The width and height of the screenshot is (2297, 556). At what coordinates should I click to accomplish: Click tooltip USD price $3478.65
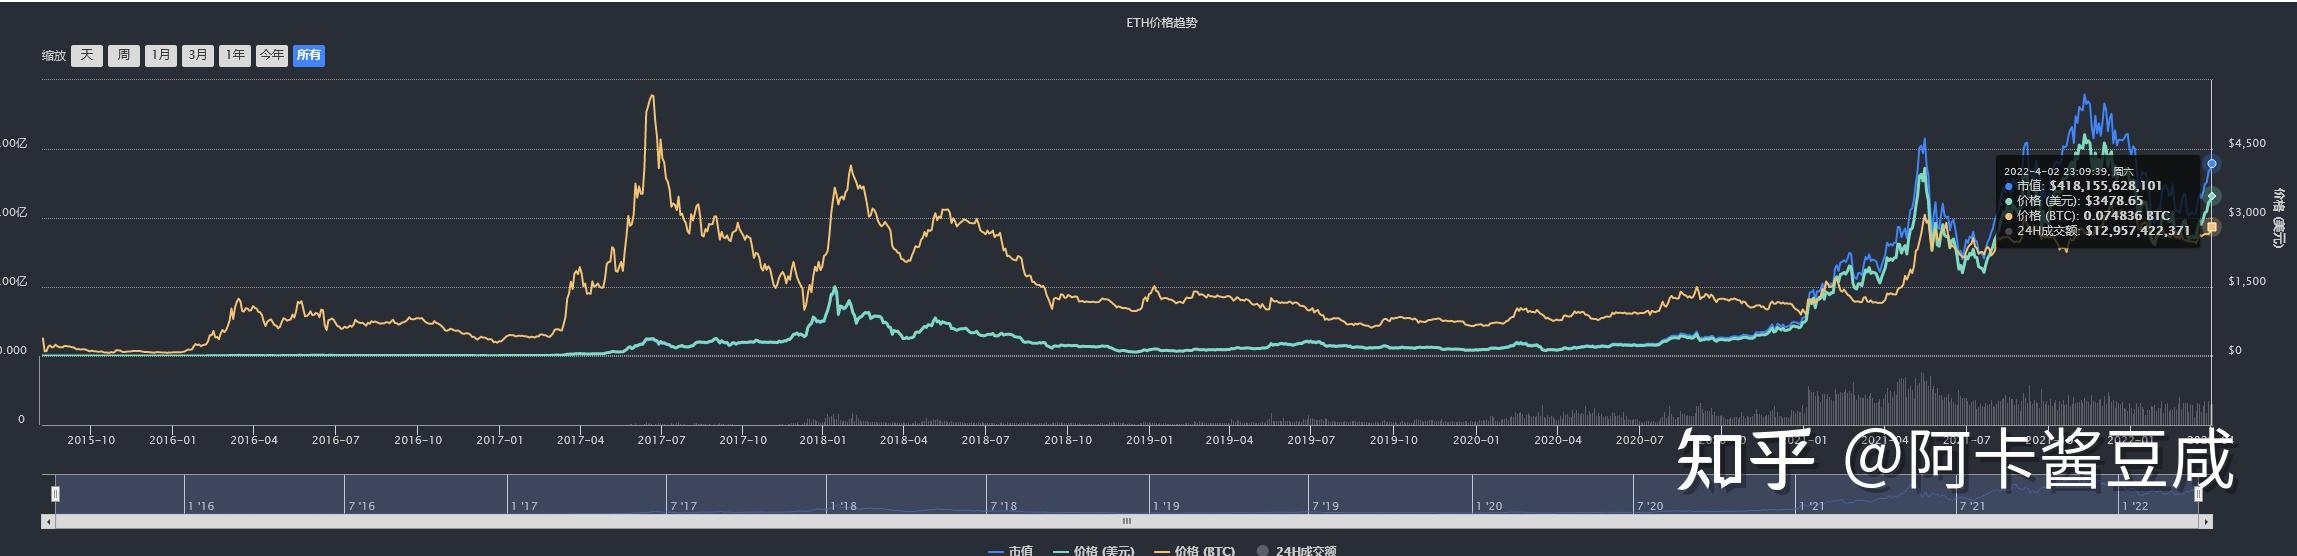2113,201
